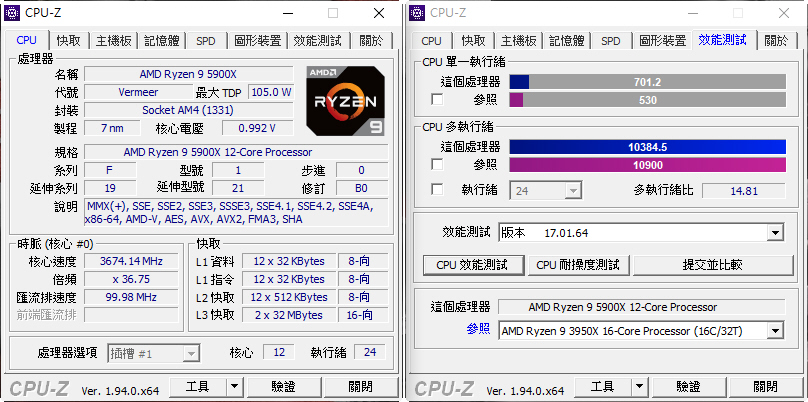Click the 驗證 button in the left window

pos(284,387)
